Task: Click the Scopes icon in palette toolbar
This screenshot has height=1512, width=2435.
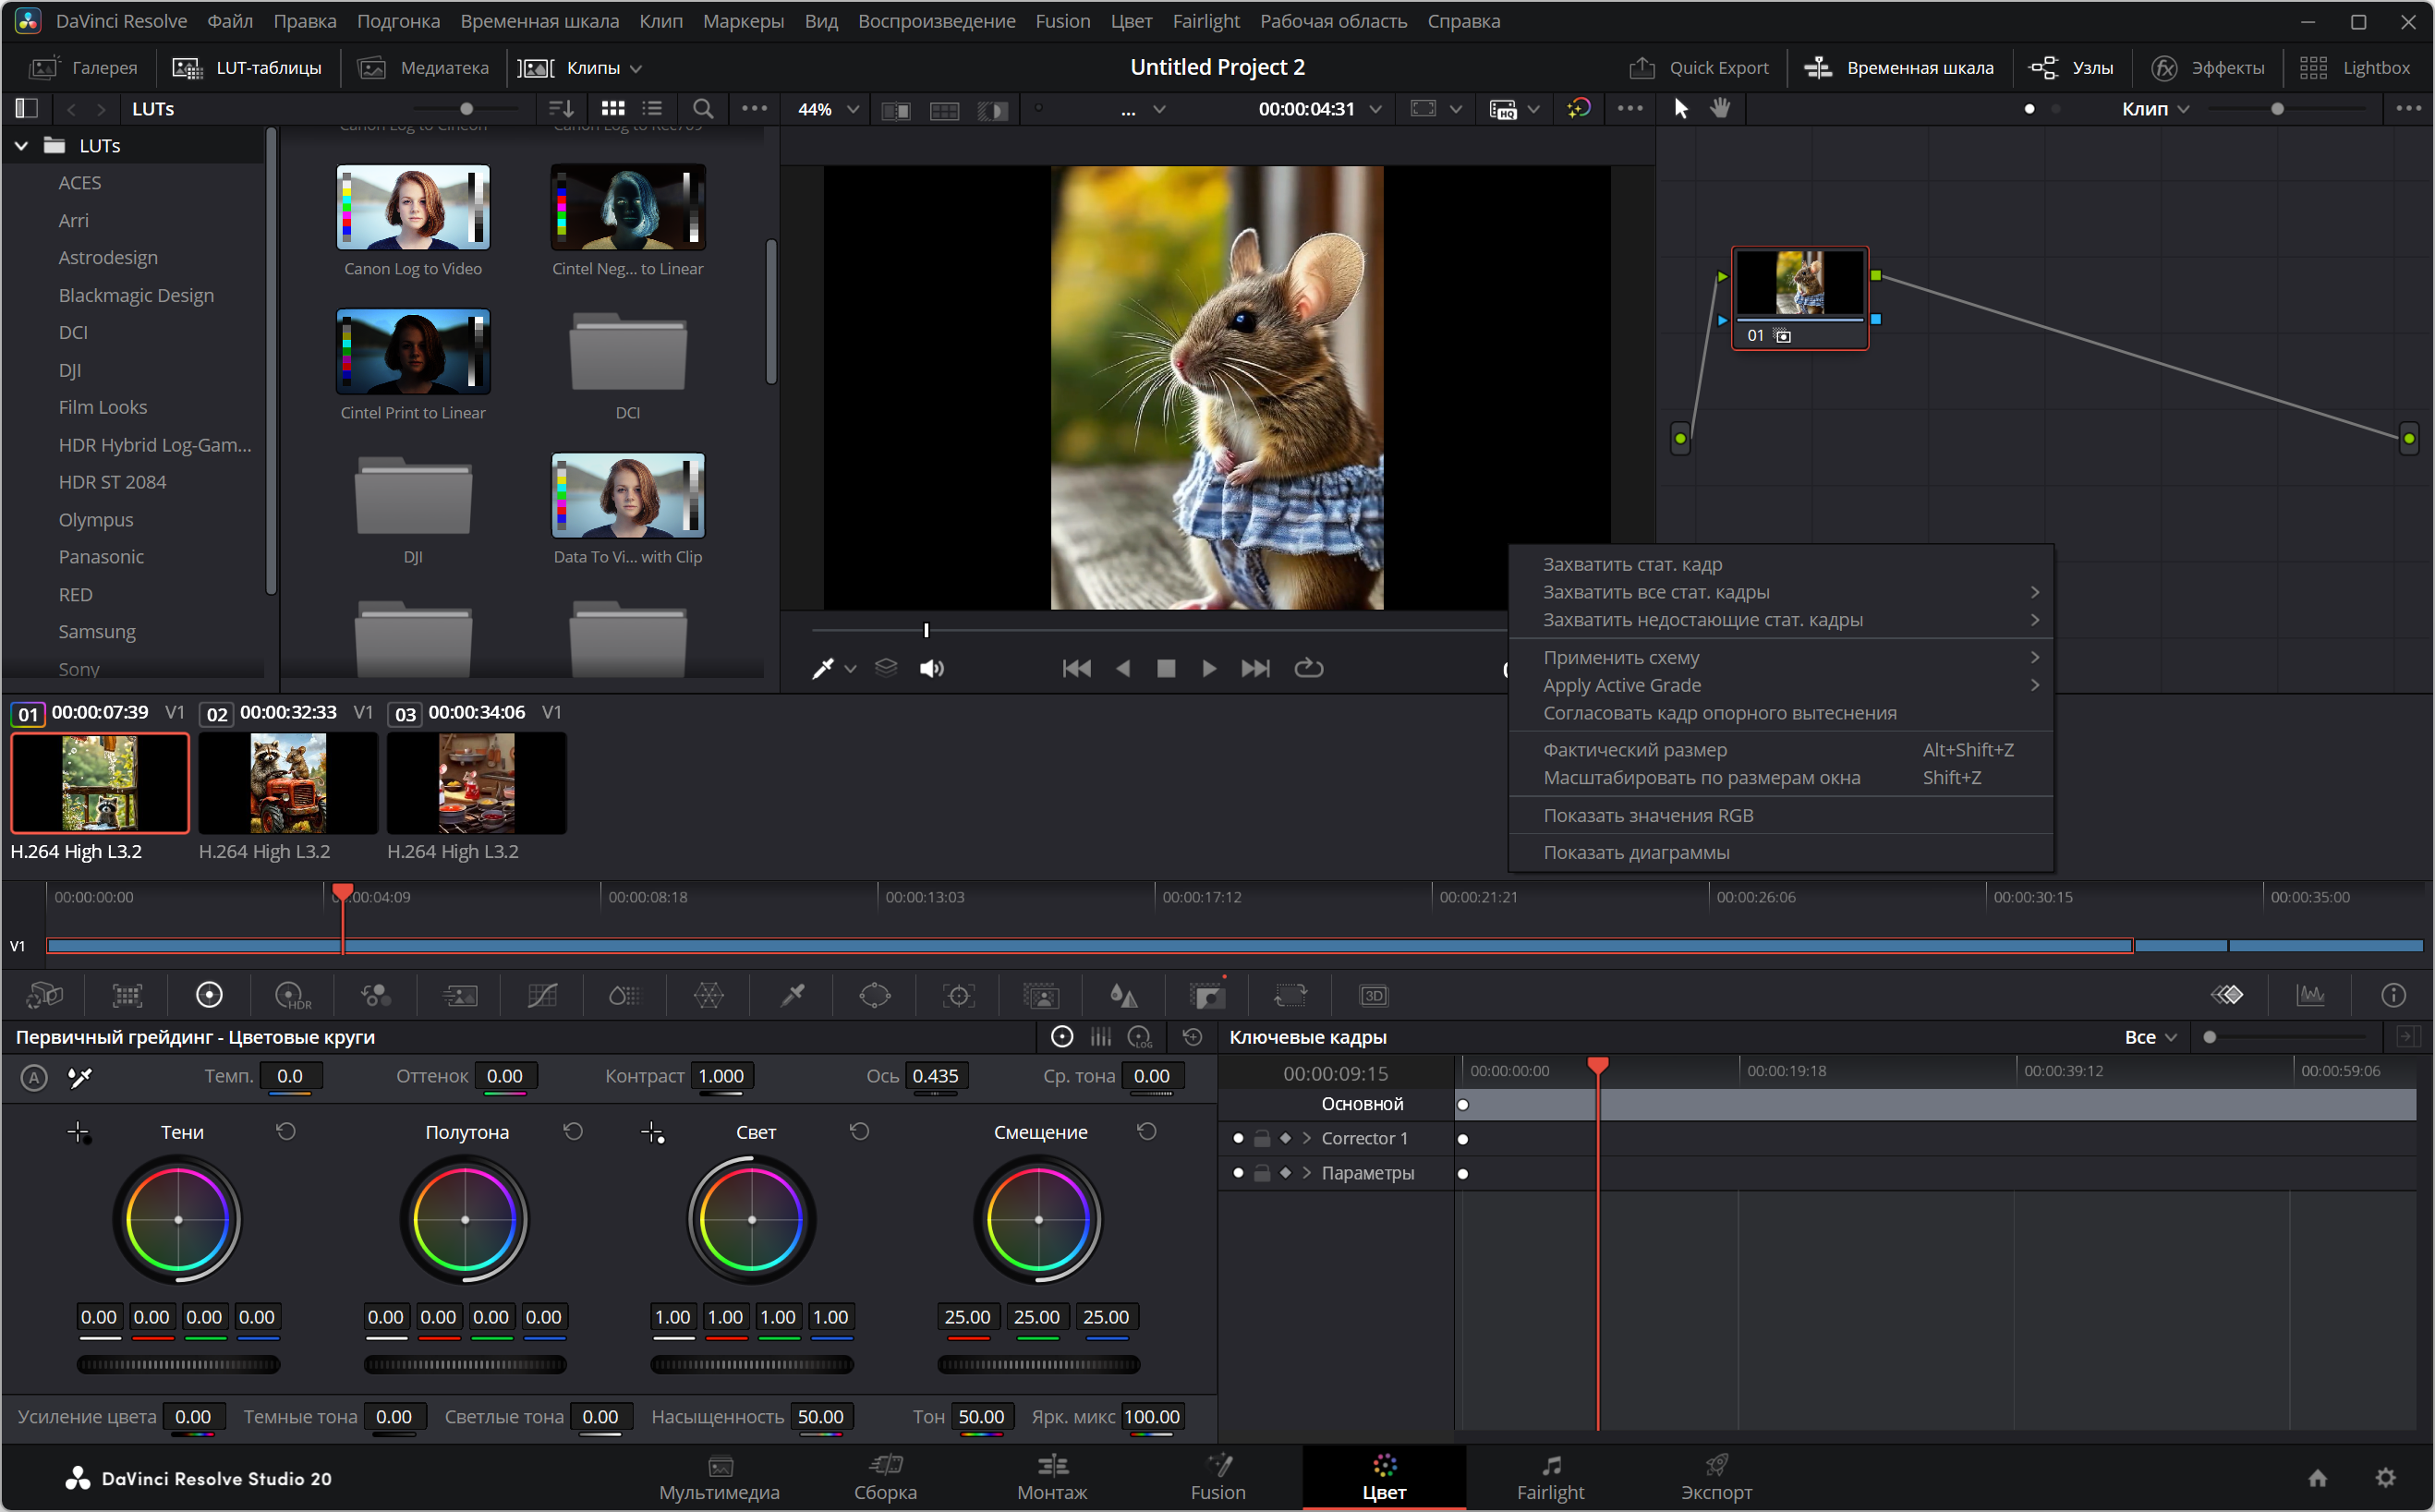Action: coord(2310,995)
